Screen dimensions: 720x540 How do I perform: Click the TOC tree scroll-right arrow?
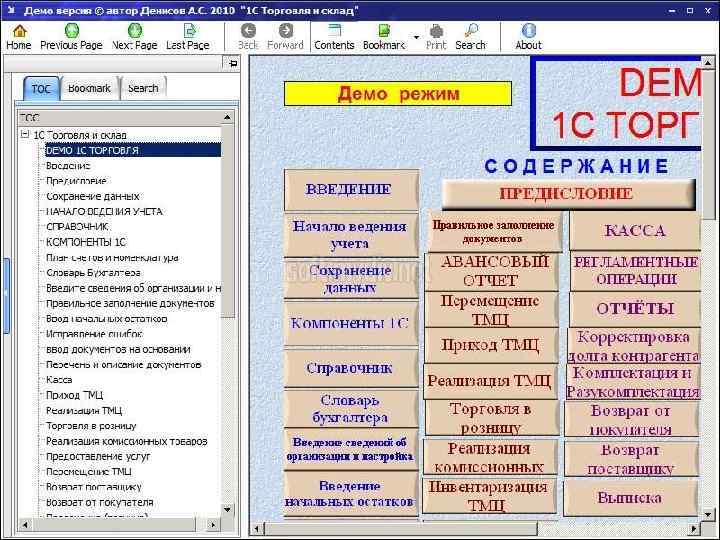(213, 524)
